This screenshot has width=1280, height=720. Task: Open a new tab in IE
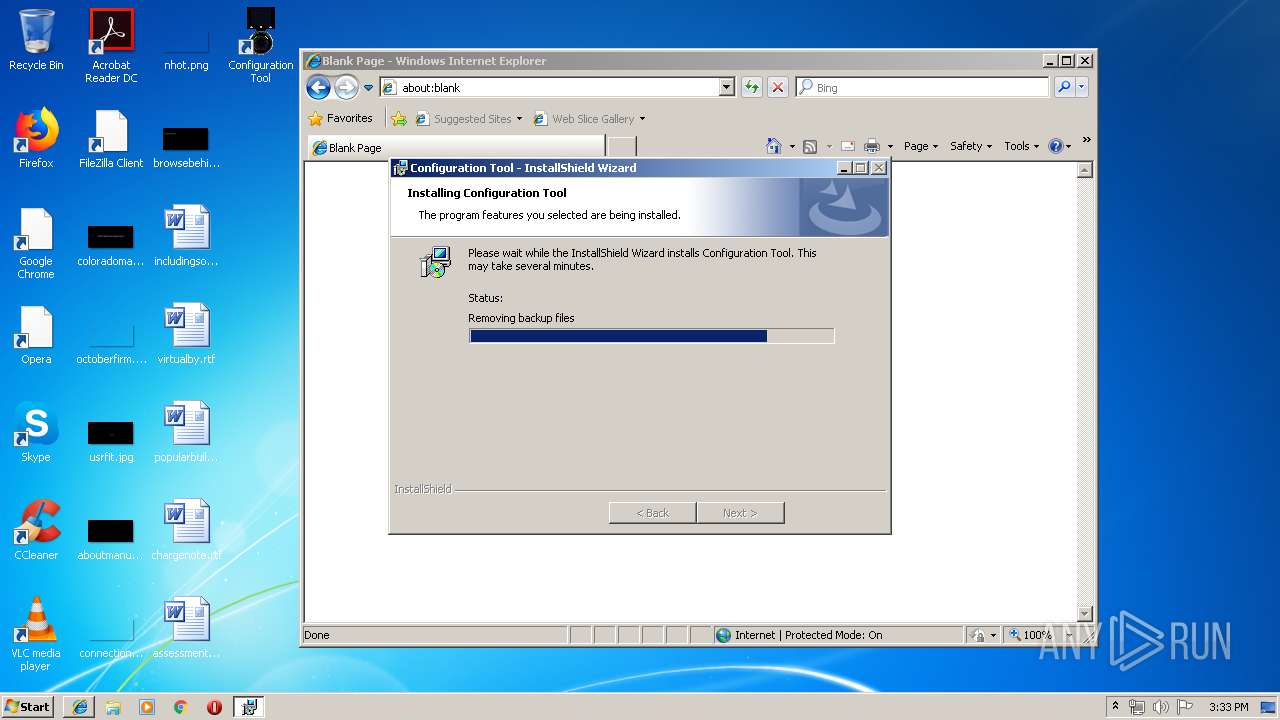tap(621, 147)
